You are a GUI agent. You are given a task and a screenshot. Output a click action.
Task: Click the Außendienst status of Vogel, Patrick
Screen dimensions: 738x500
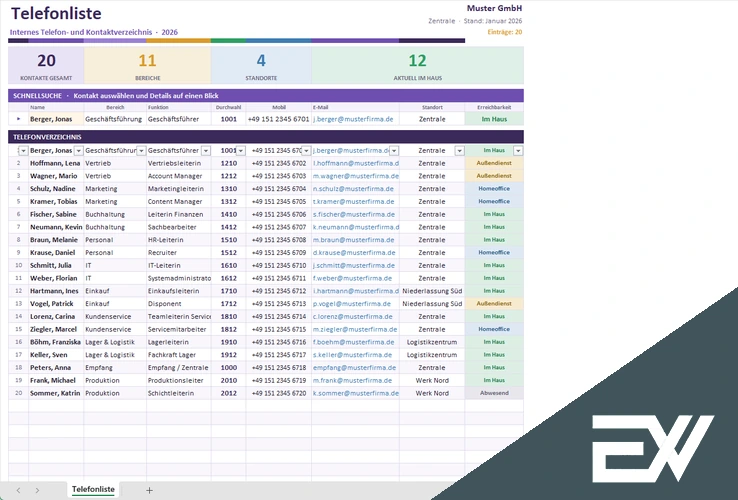click(x=494, y=304)
